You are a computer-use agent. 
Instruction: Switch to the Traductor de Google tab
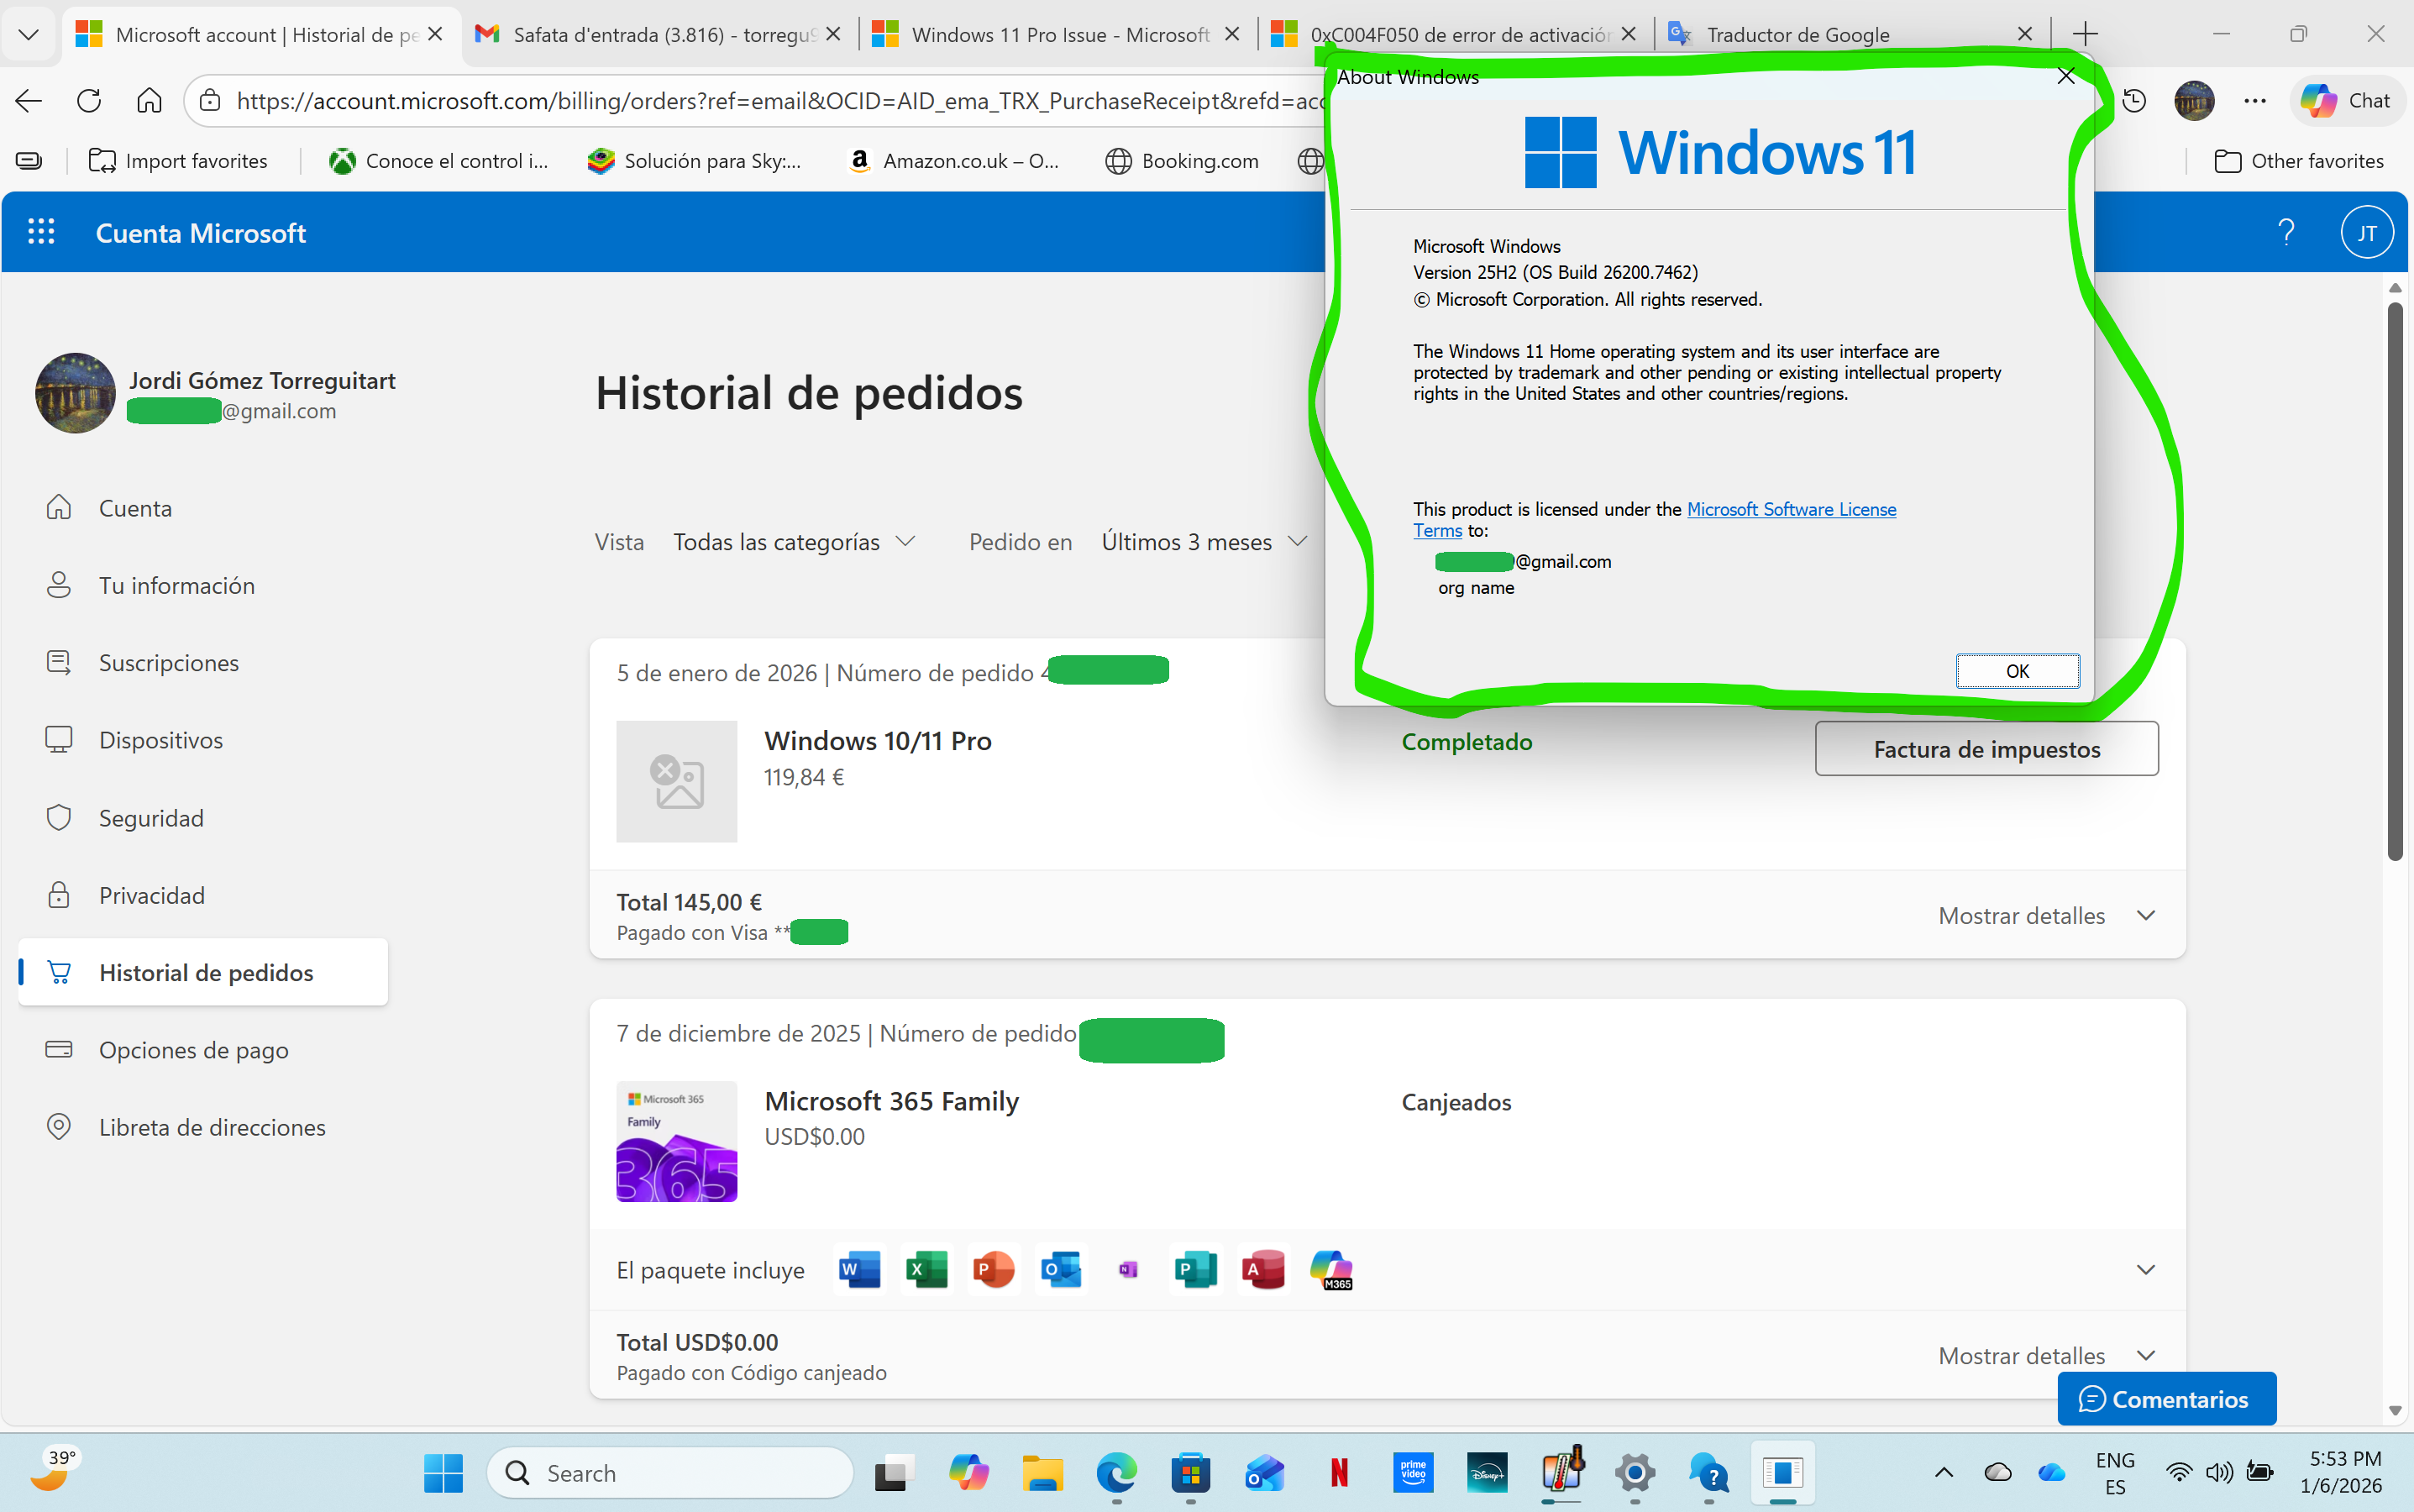tap(1851, 35)
